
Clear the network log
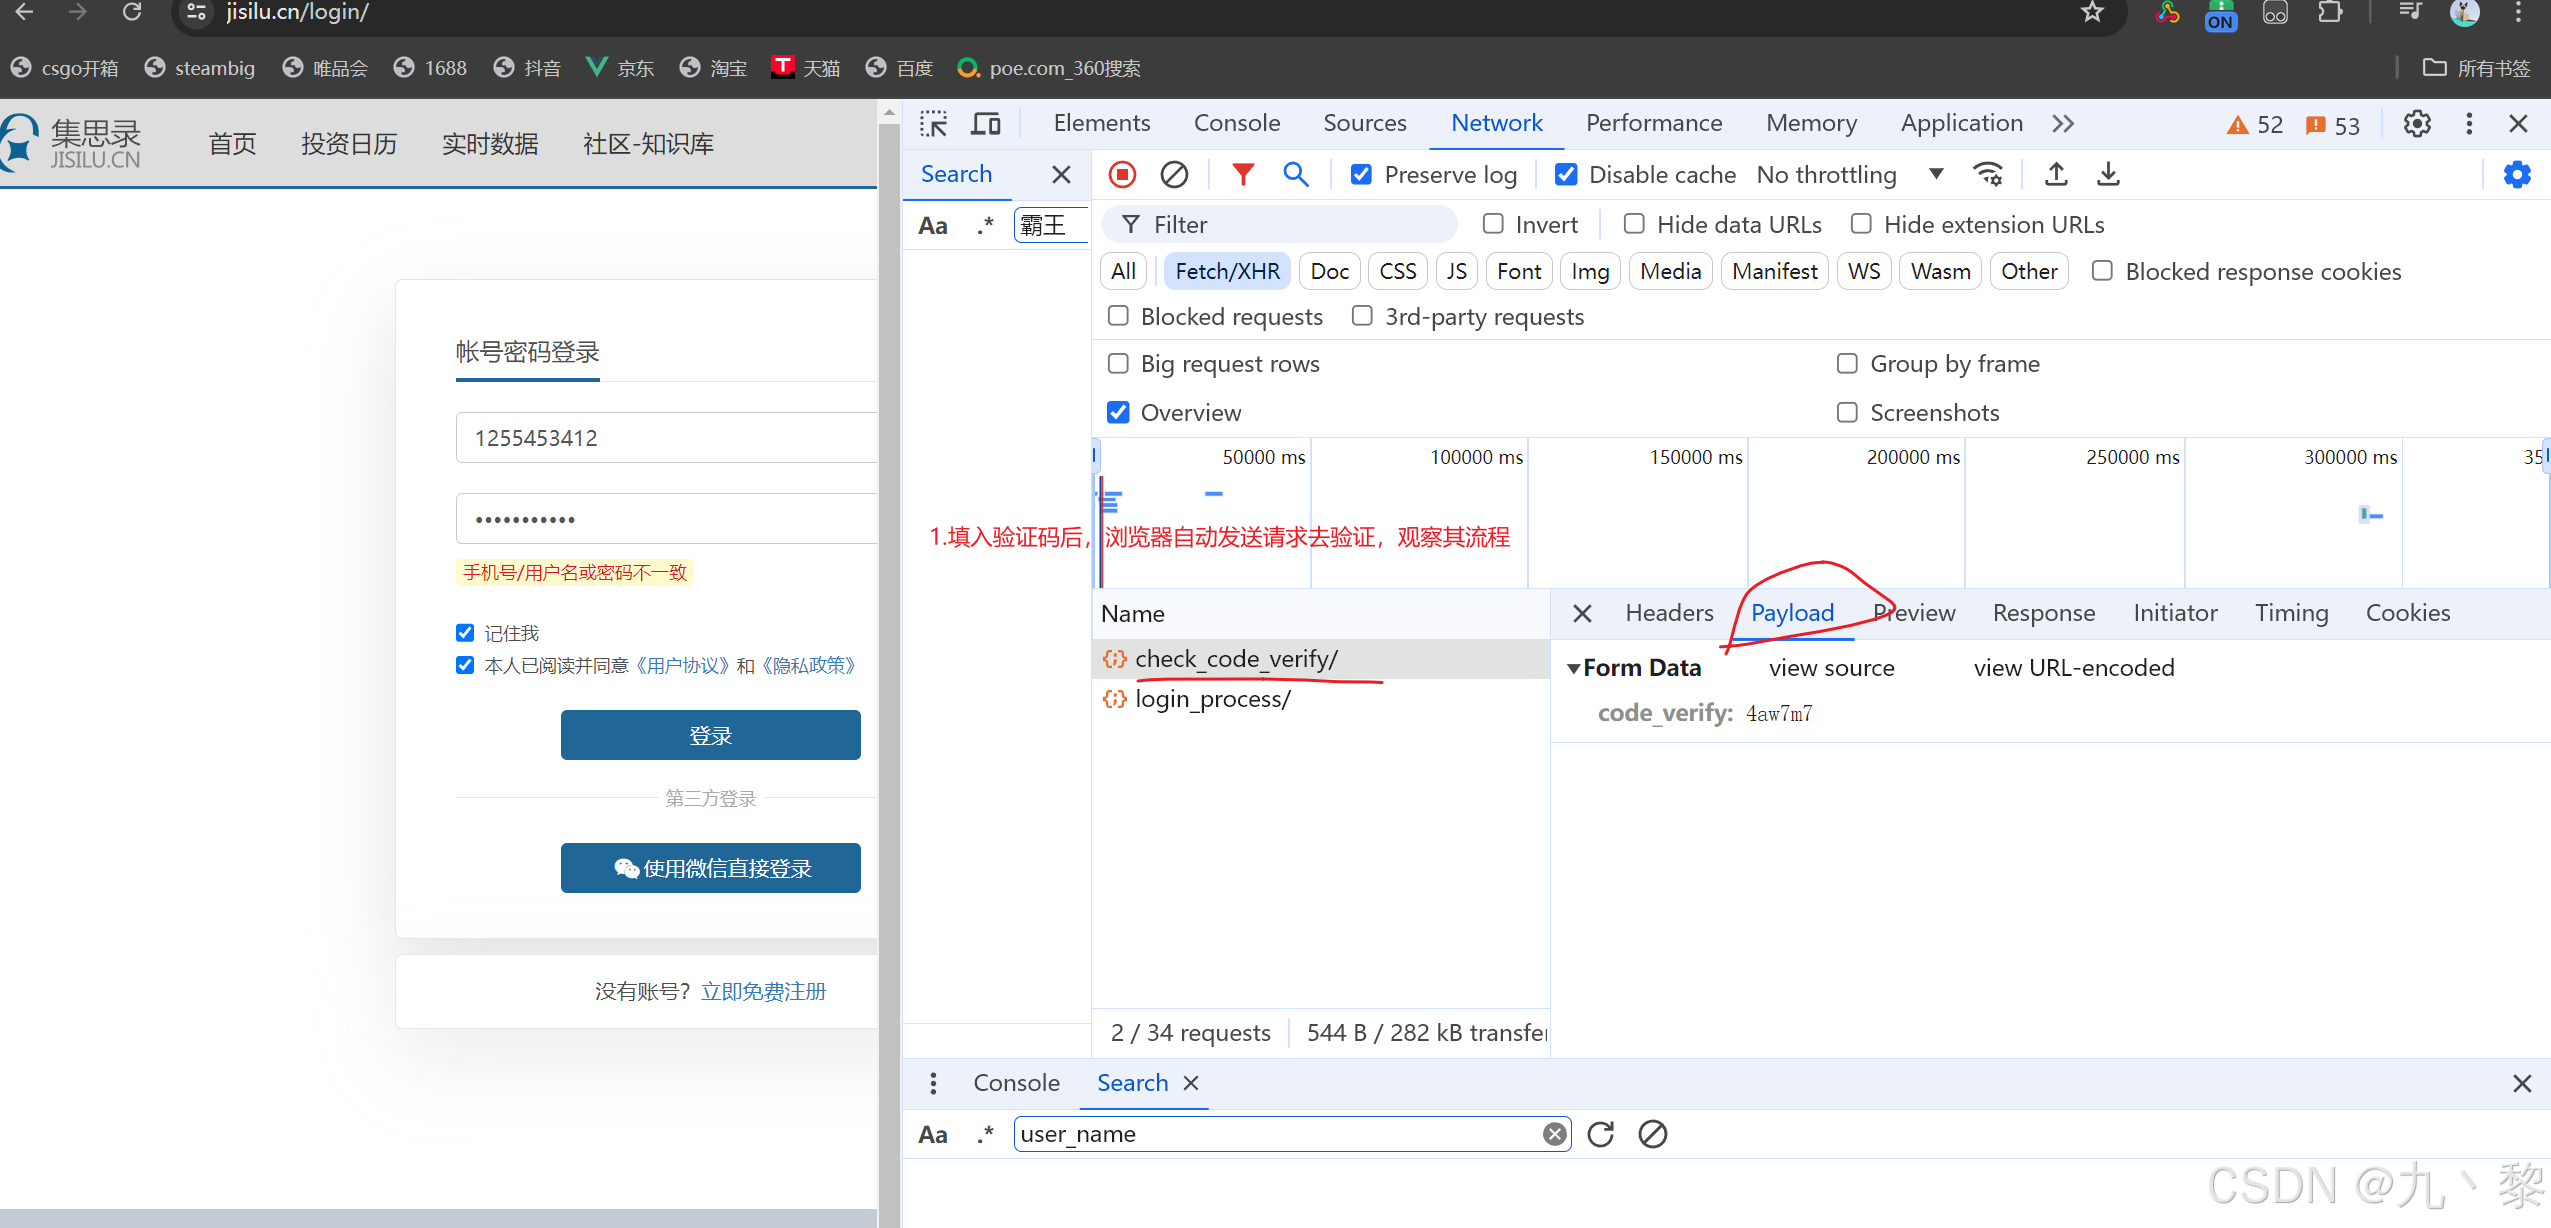[x=1174, y=175]
